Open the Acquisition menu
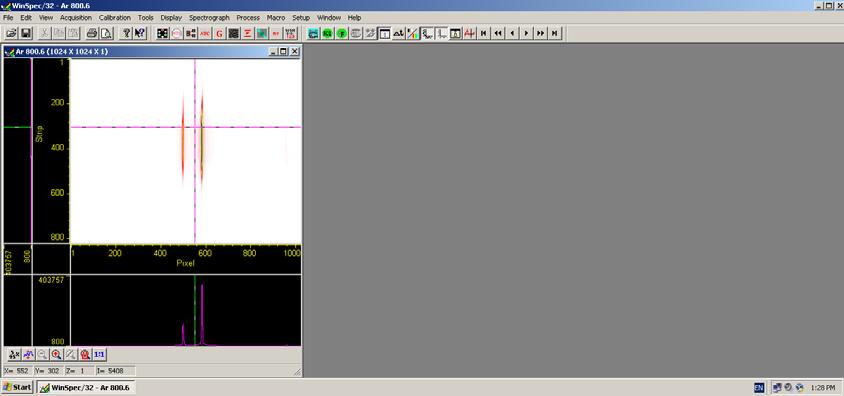Screen dimensions: 844x396 click(76, 18)
